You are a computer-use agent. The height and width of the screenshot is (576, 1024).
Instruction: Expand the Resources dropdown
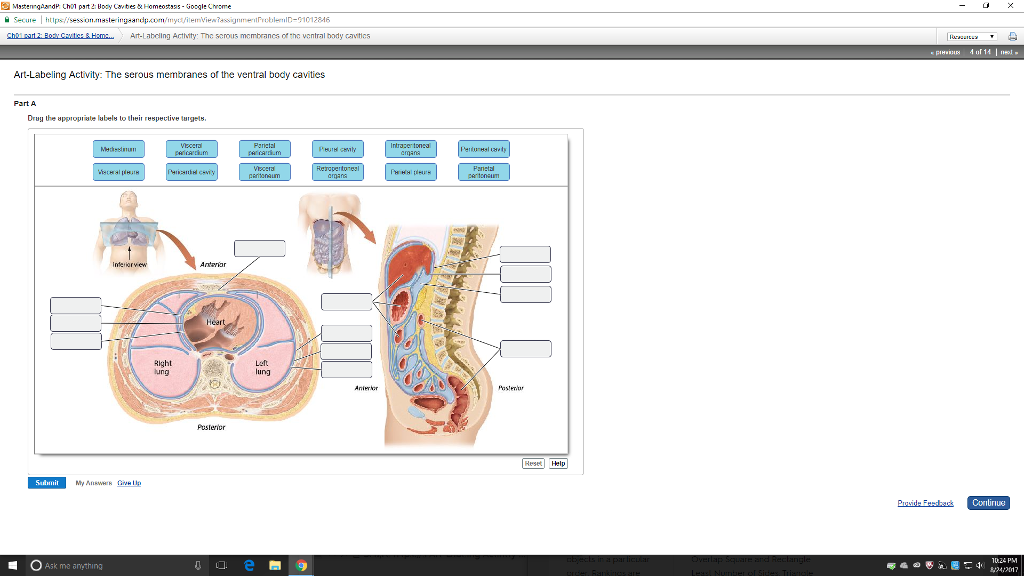(973, 35)
